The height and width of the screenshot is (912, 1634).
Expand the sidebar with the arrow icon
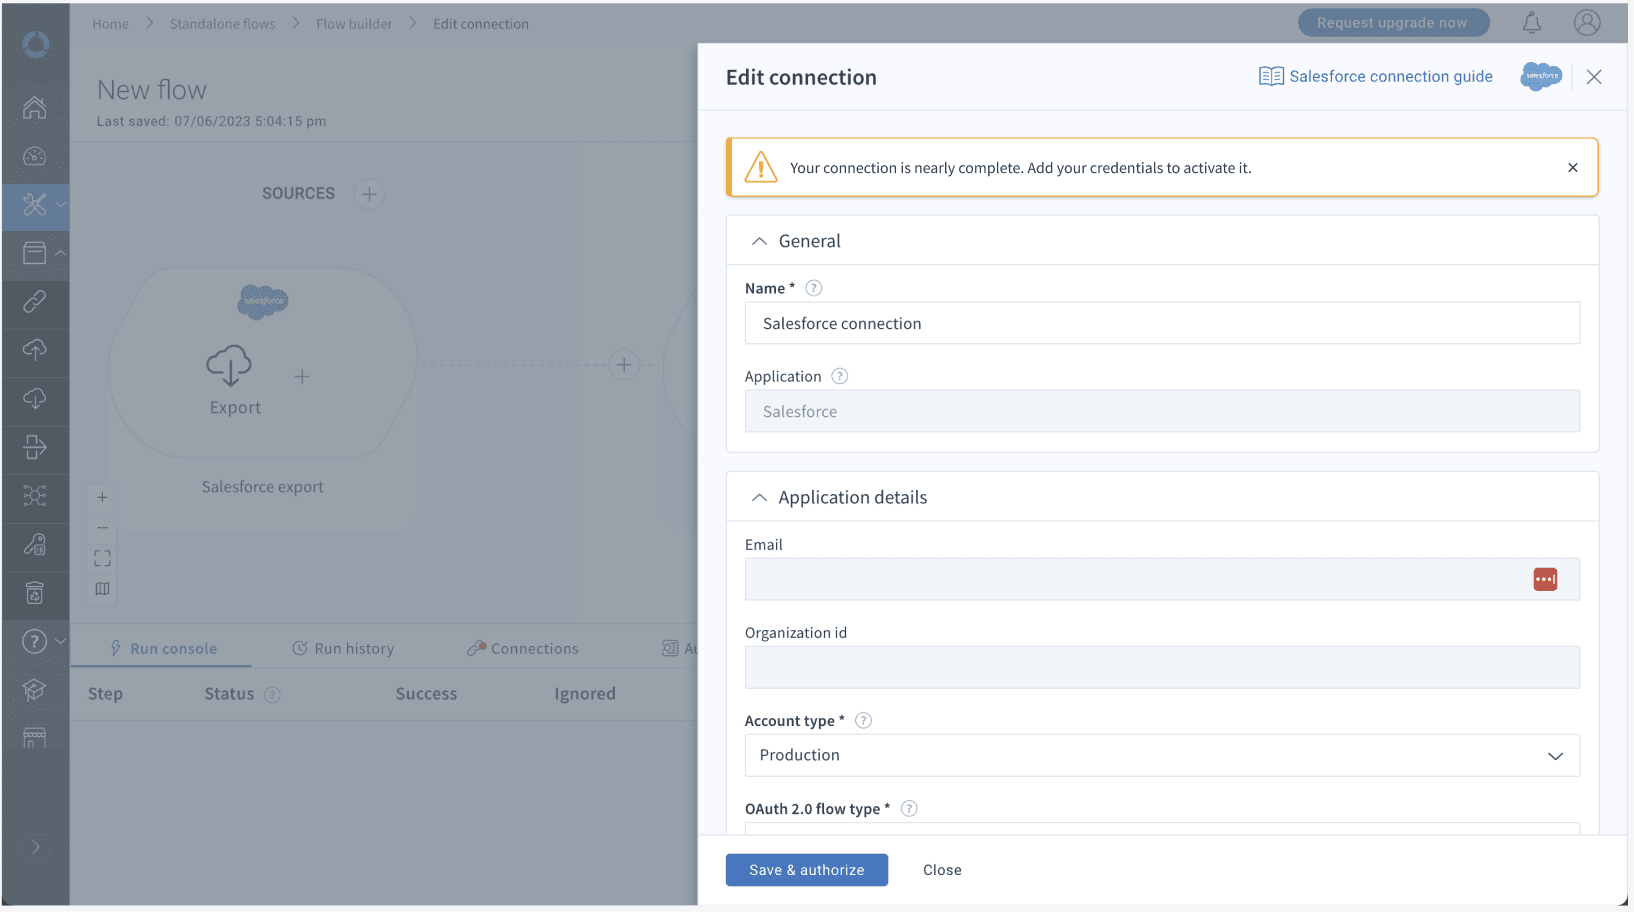36,847
